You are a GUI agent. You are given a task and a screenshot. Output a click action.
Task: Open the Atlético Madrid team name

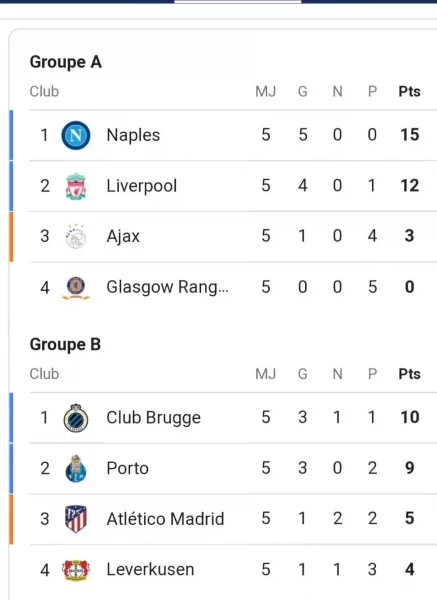pyautogui.click(x=165, y=519)
